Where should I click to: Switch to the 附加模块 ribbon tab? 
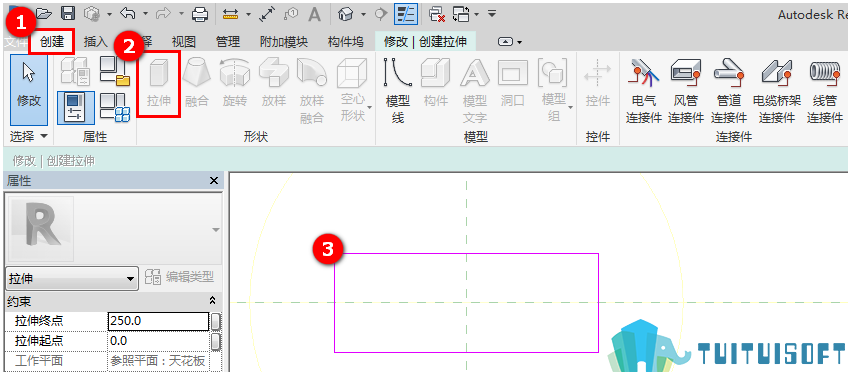(x=284, y=42)
